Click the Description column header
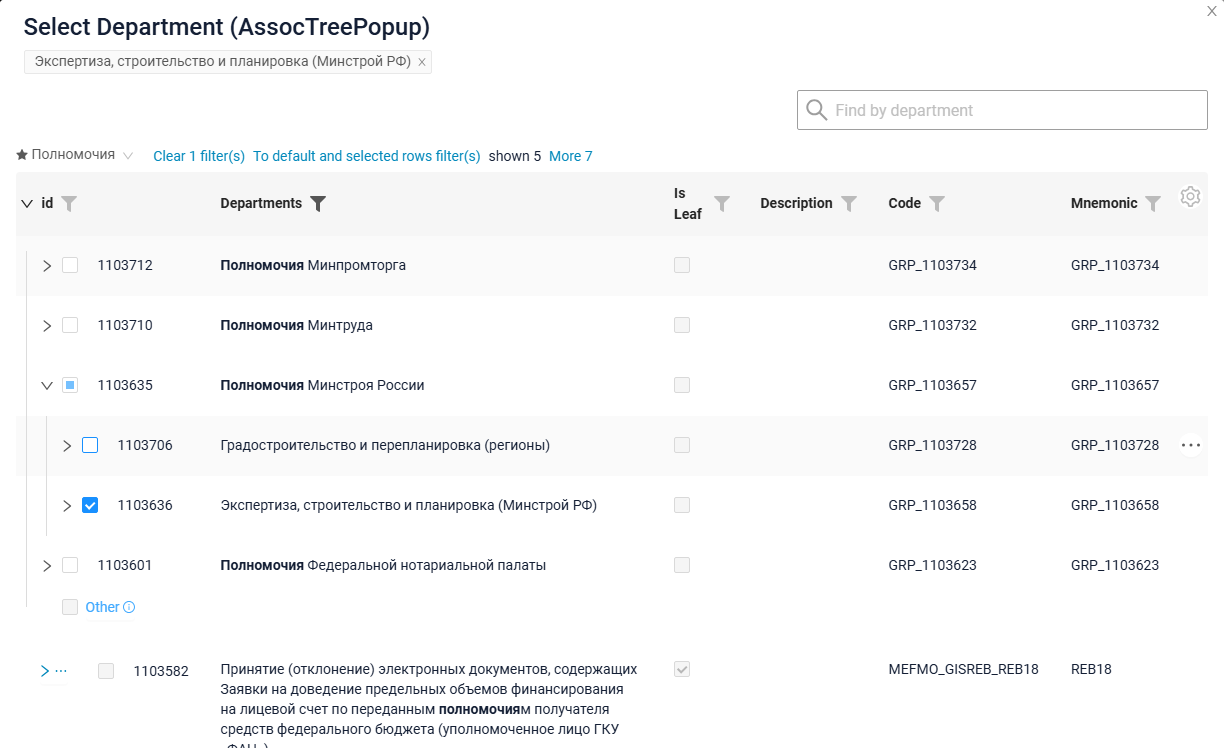The image size is (1224, 748). pos(796,203)
